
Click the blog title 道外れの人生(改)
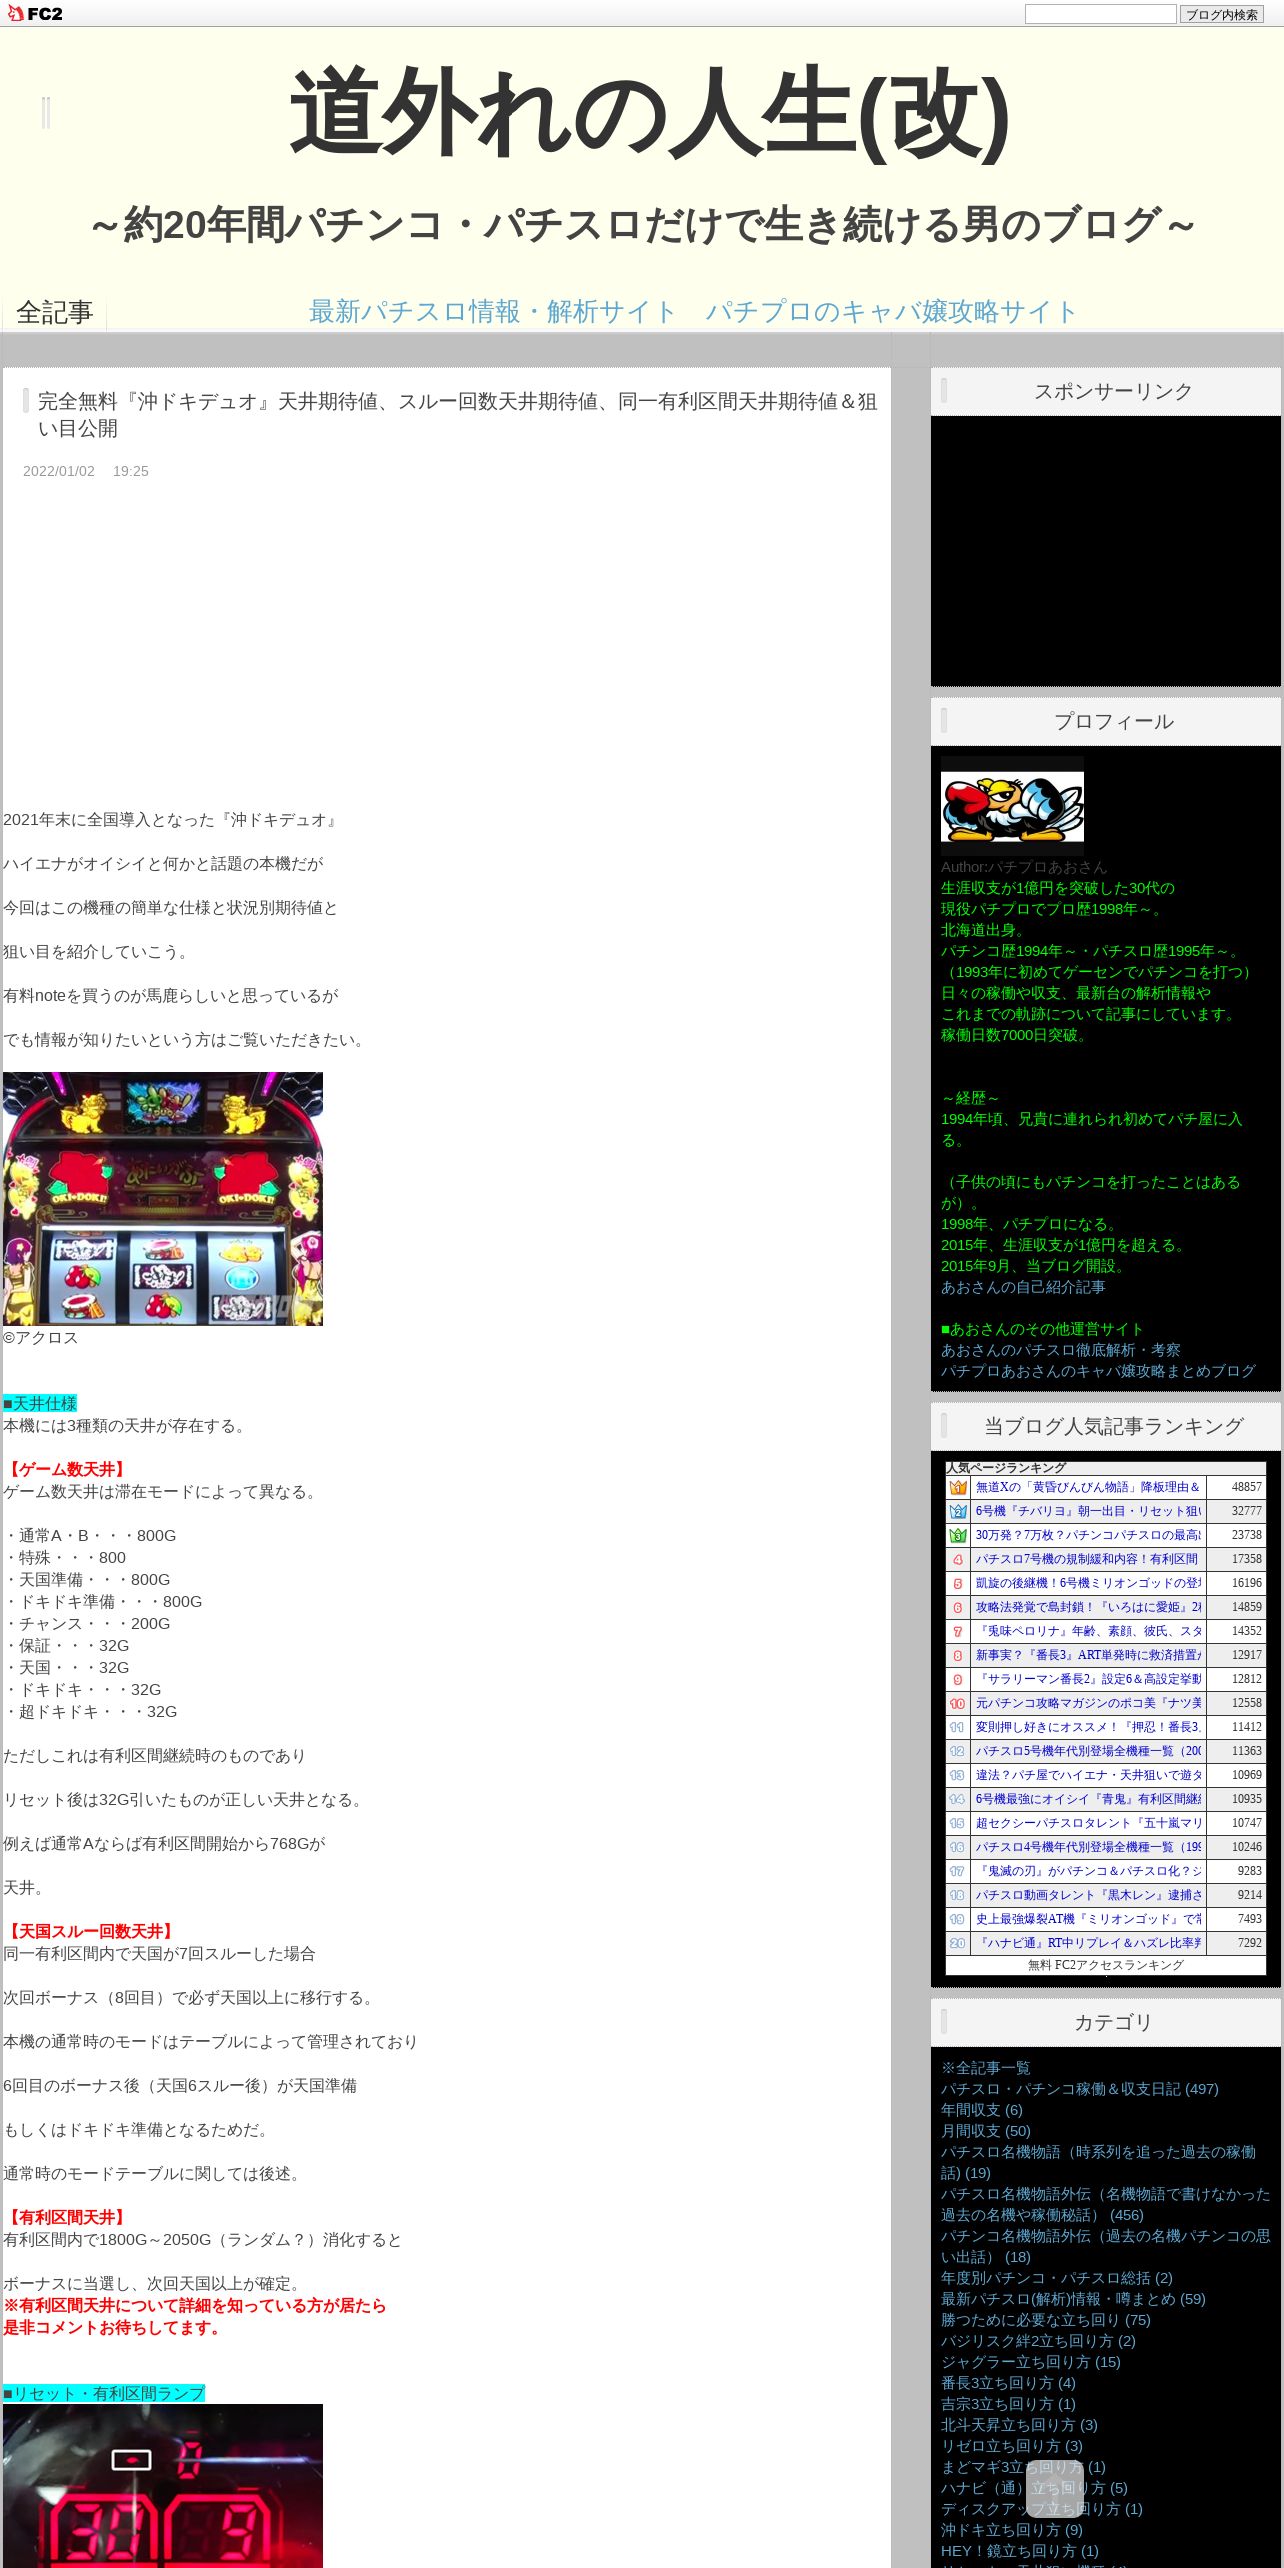[x=649, y=113]
